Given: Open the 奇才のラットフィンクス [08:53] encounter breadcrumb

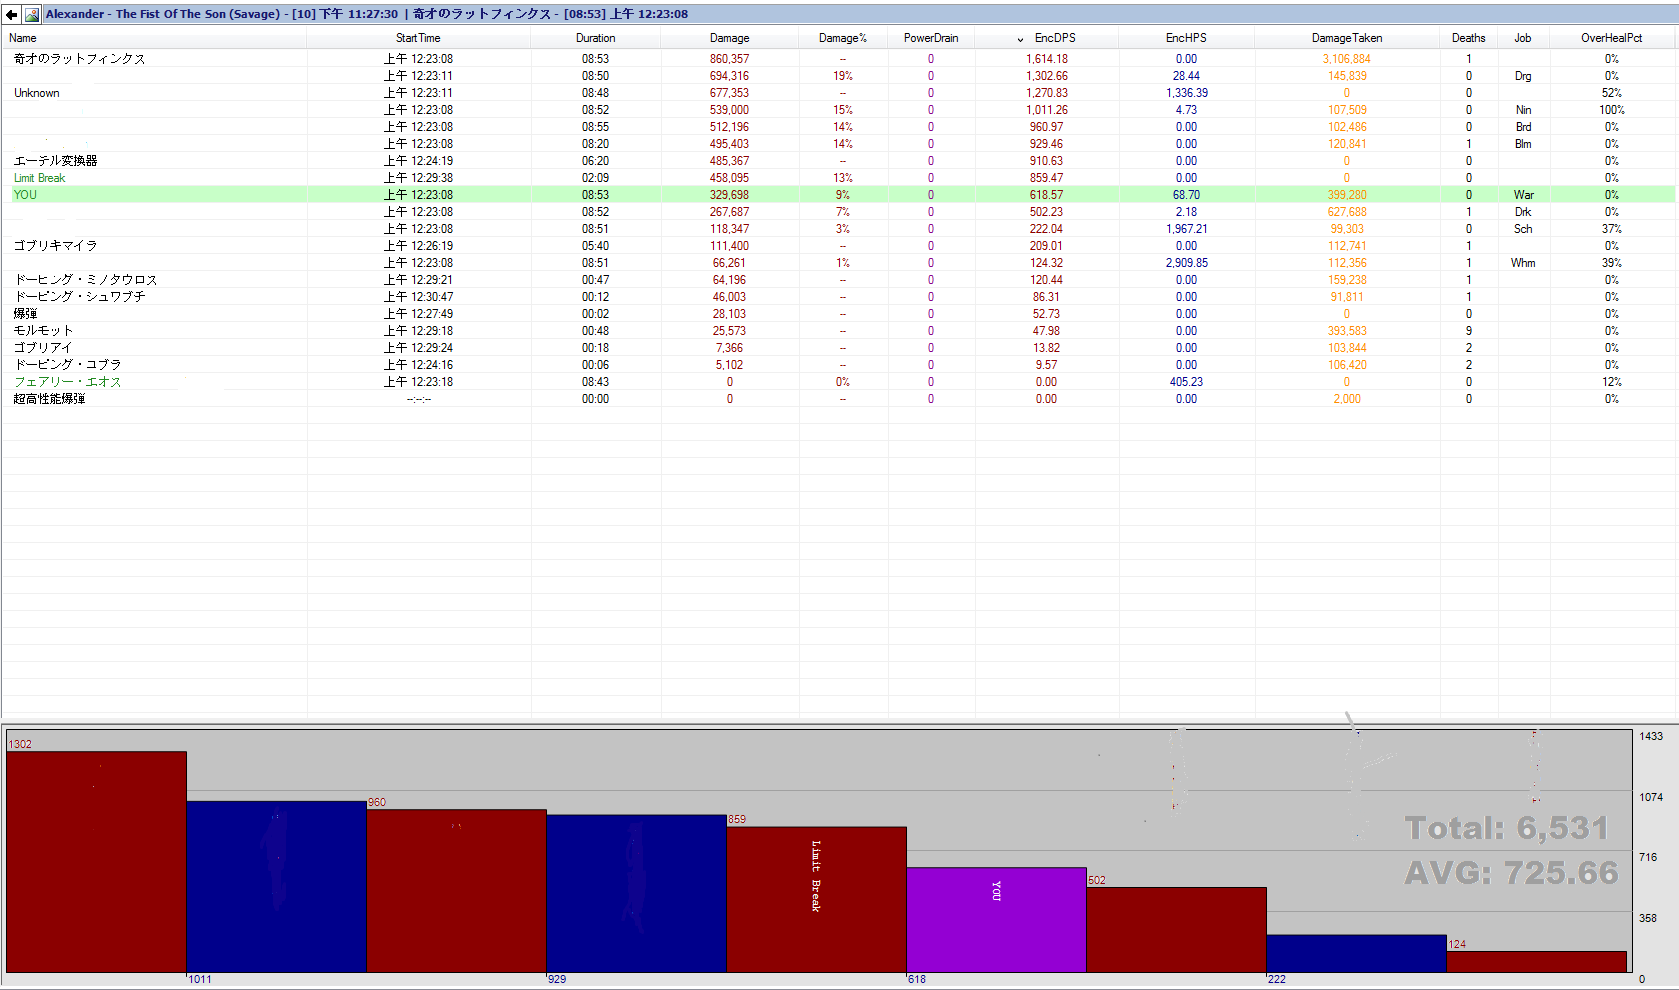Looking at the screenshot, I should click(550, 14).
